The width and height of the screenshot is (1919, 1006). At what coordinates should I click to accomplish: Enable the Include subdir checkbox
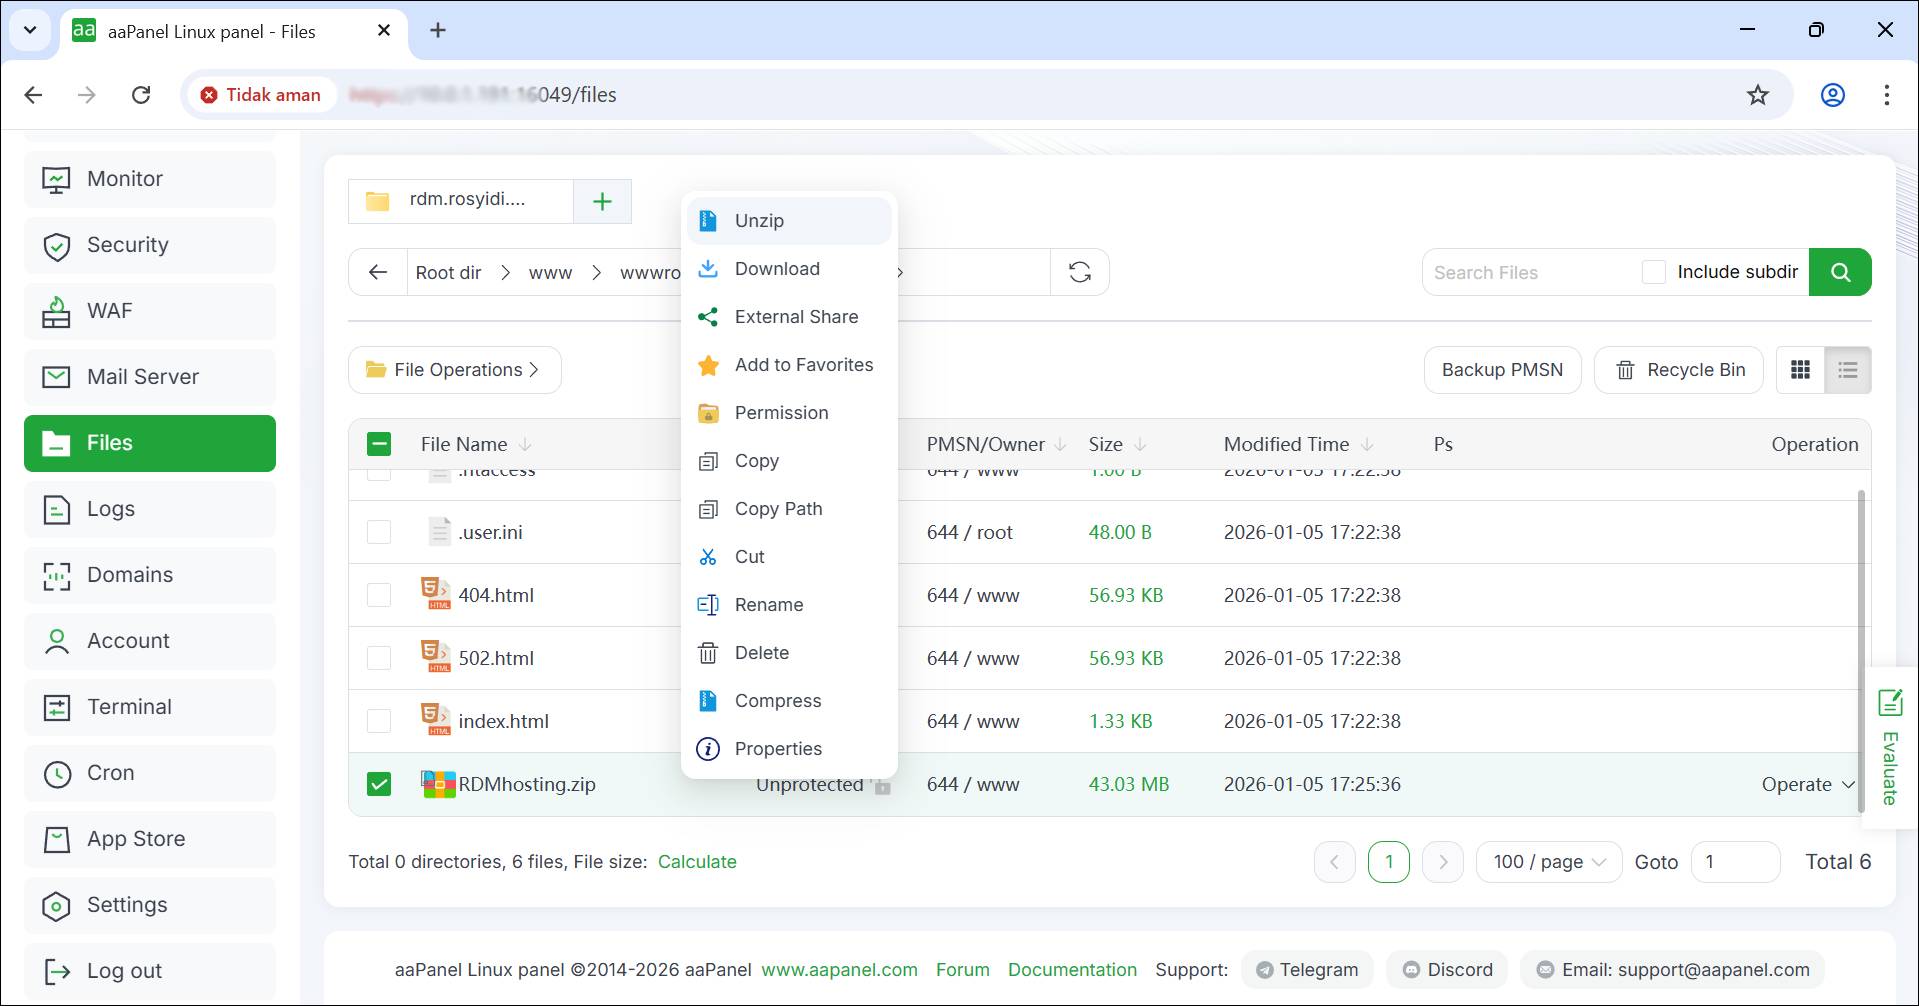[x=1654, y=272]
